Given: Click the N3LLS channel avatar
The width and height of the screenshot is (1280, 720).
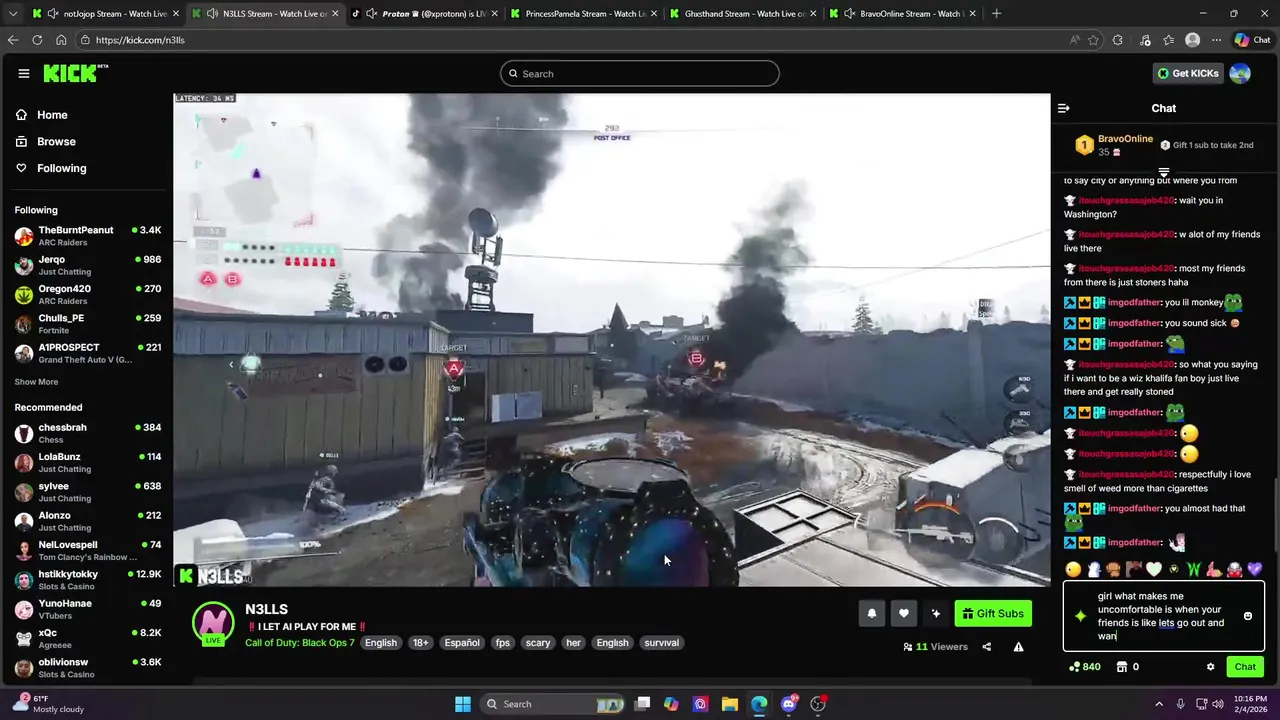Looking at the screenshot, I should (212, 622).
